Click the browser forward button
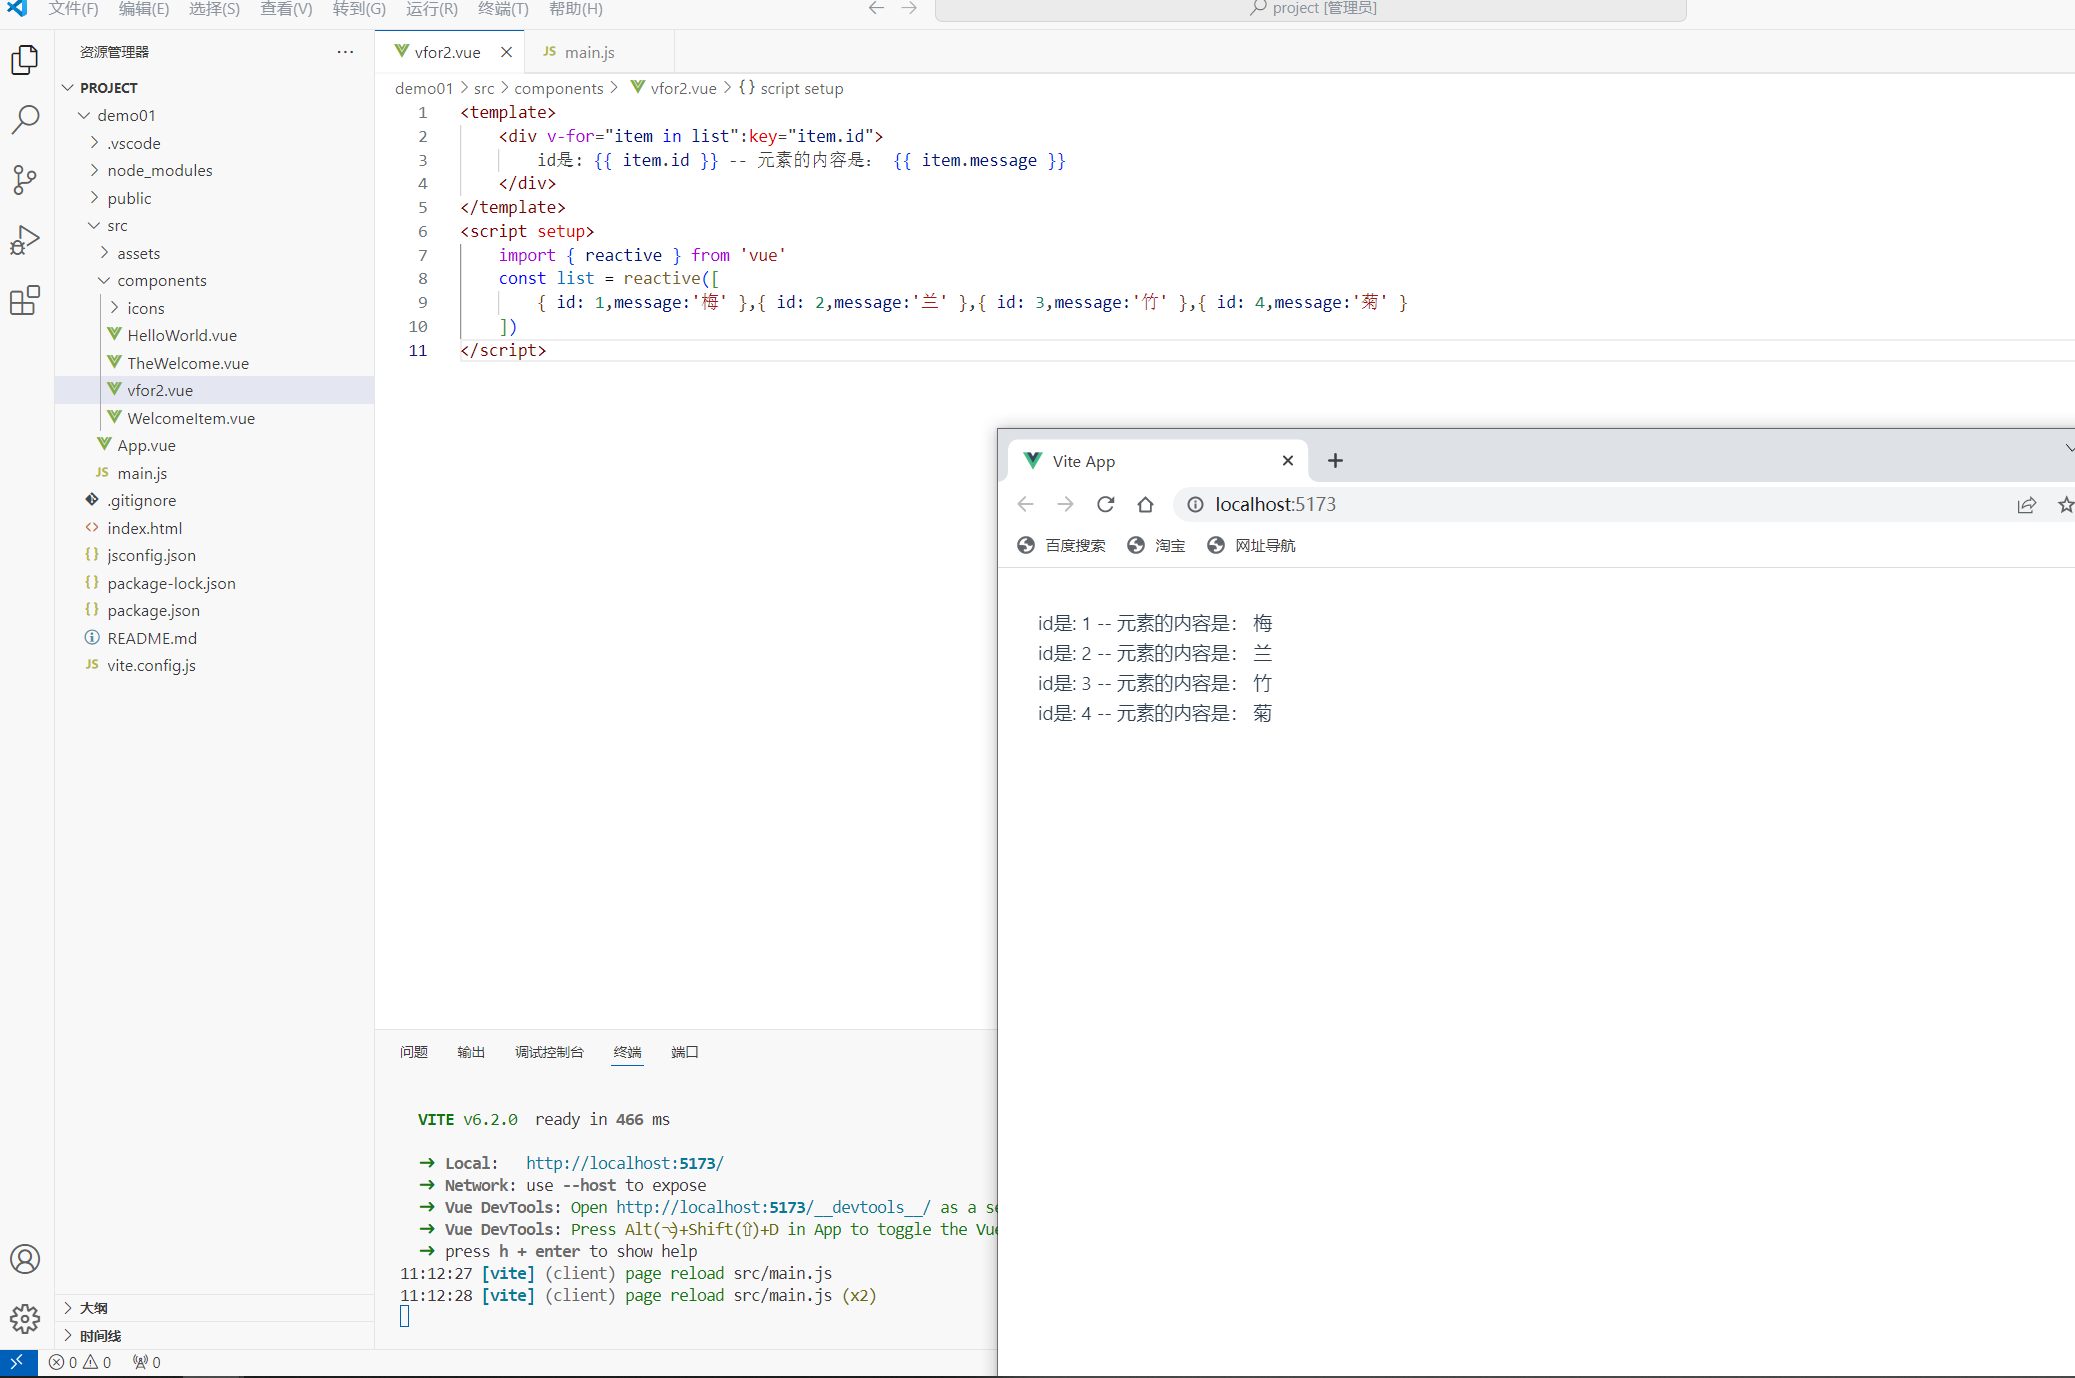 coord(1065,504)
